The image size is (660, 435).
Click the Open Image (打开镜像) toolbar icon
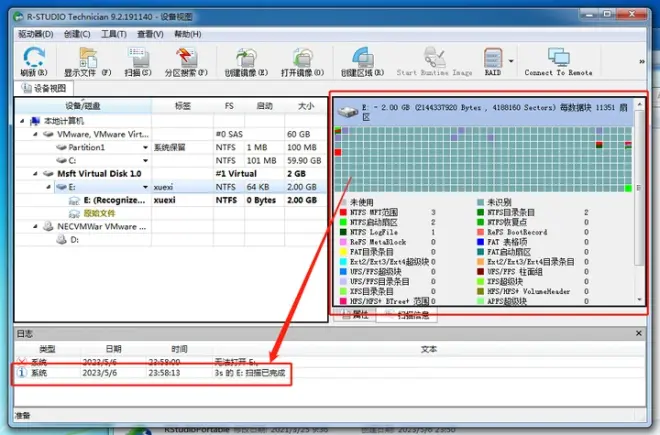pos(302,57)
